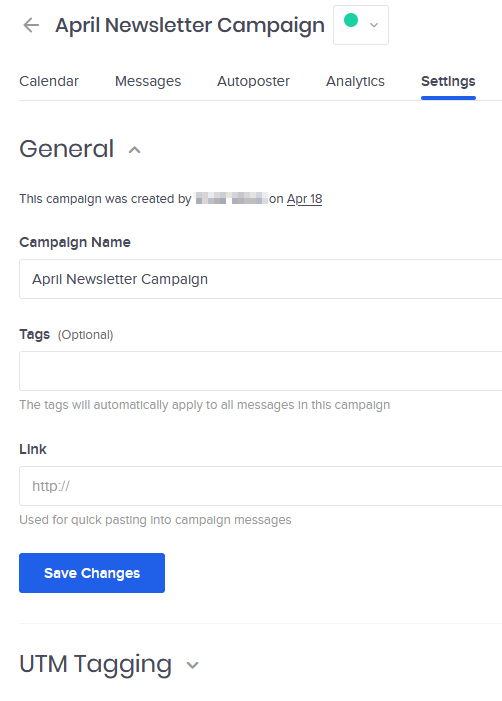Open the campaign status dropdown chevron
The height and width of the screenshot is (701, 502).
pyautogui.click(x=374, y=25)
